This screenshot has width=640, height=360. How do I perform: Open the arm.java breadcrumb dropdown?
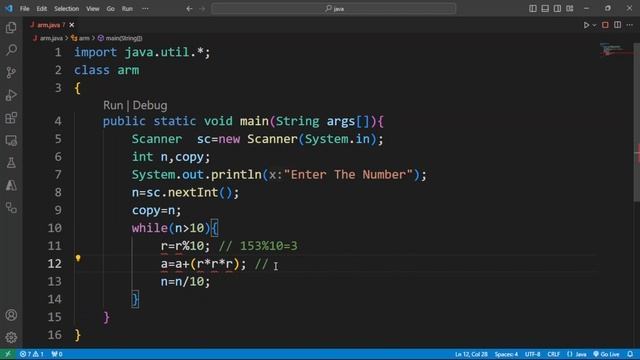48,38
